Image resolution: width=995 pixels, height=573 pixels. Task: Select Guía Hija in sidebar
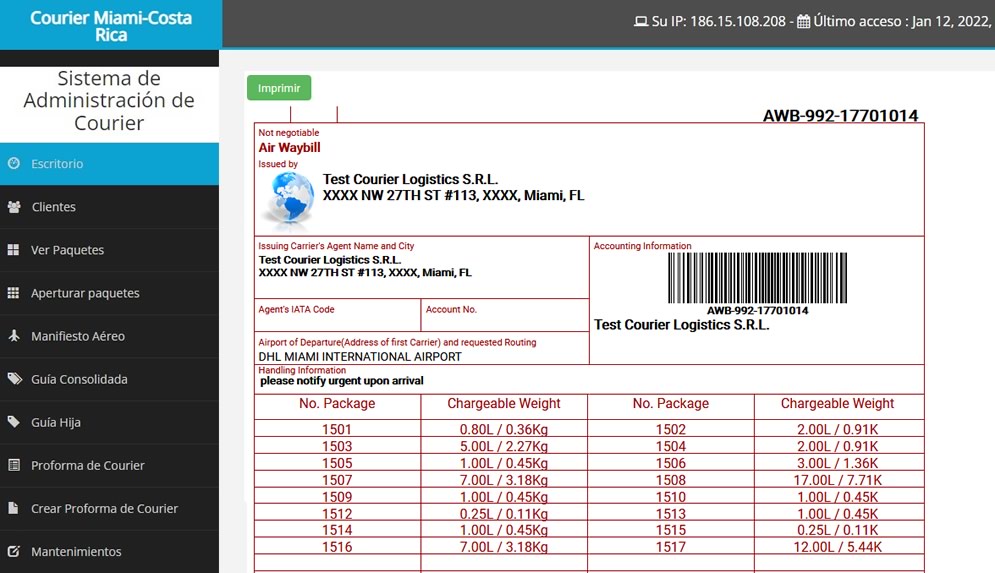tap(109, 423)
